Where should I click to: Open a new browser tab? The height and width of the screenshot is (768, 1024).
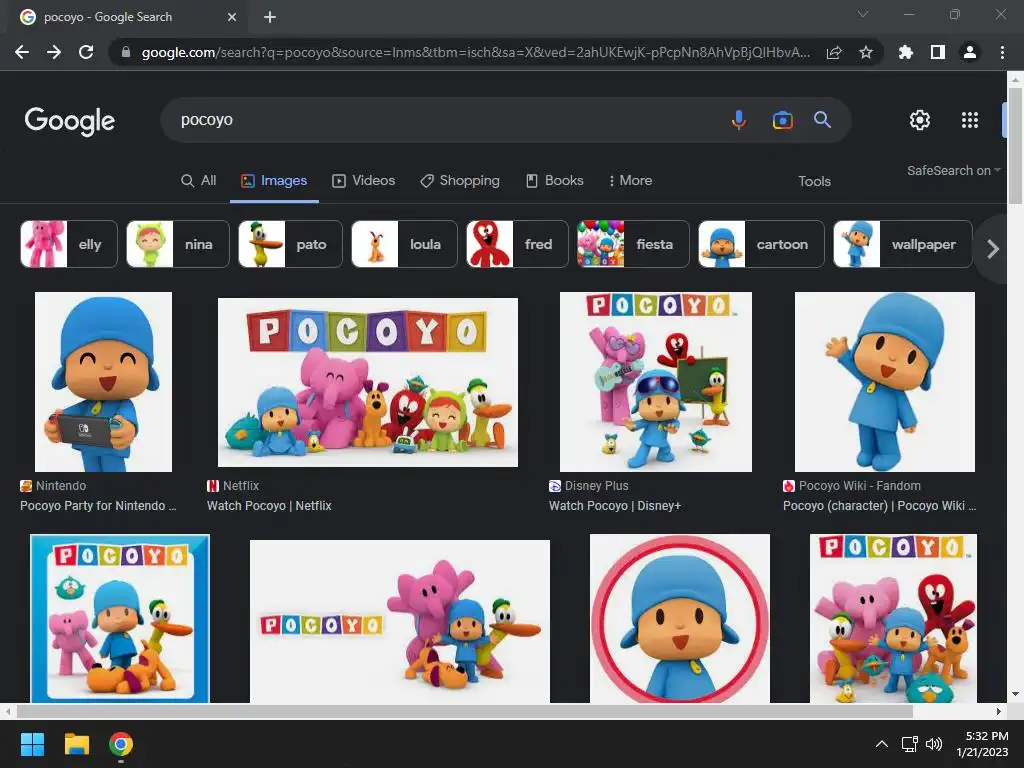[270, 17]
